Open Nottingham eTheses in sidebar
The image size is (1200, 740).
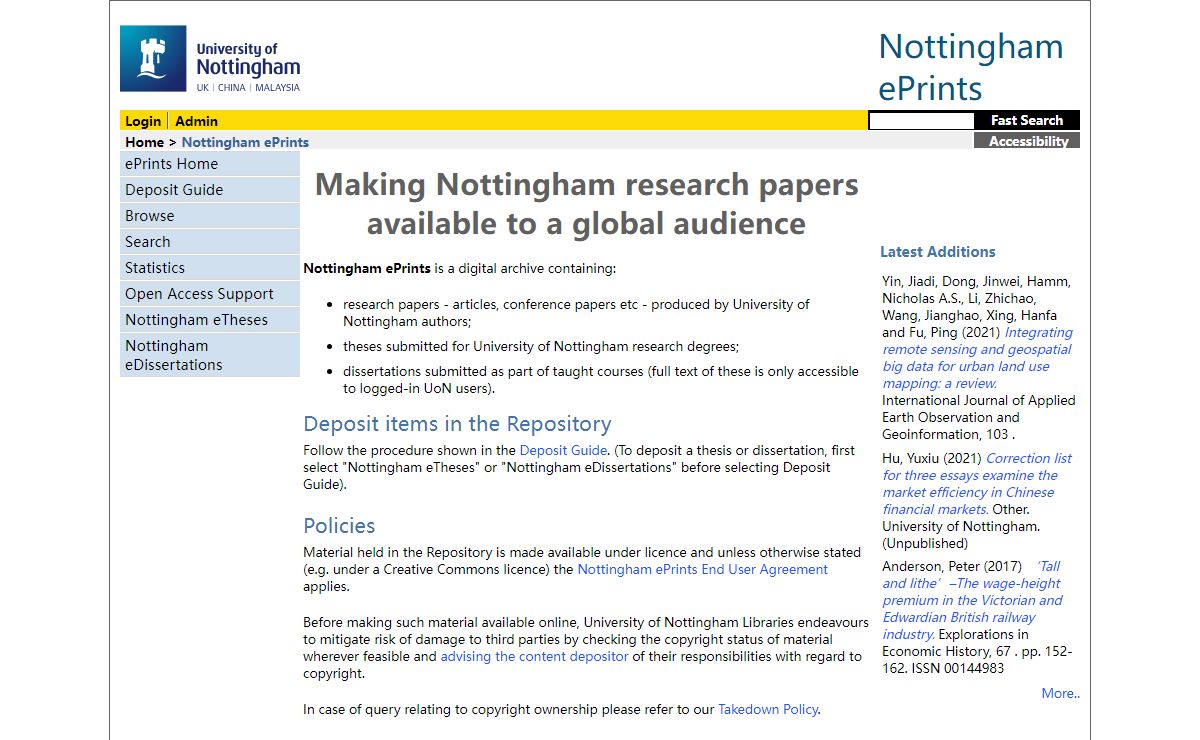tap(210, 320)
